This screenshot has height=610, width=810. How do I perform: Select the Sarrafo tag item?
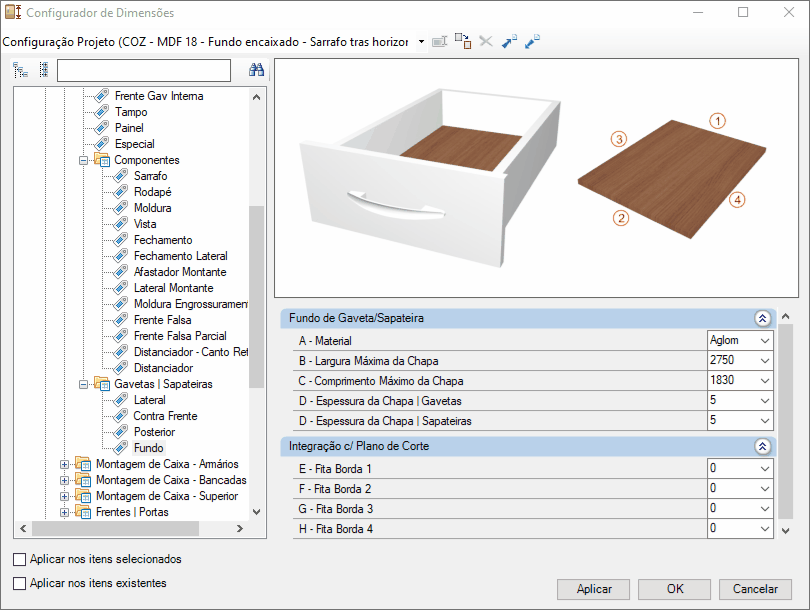click(150, 176)
